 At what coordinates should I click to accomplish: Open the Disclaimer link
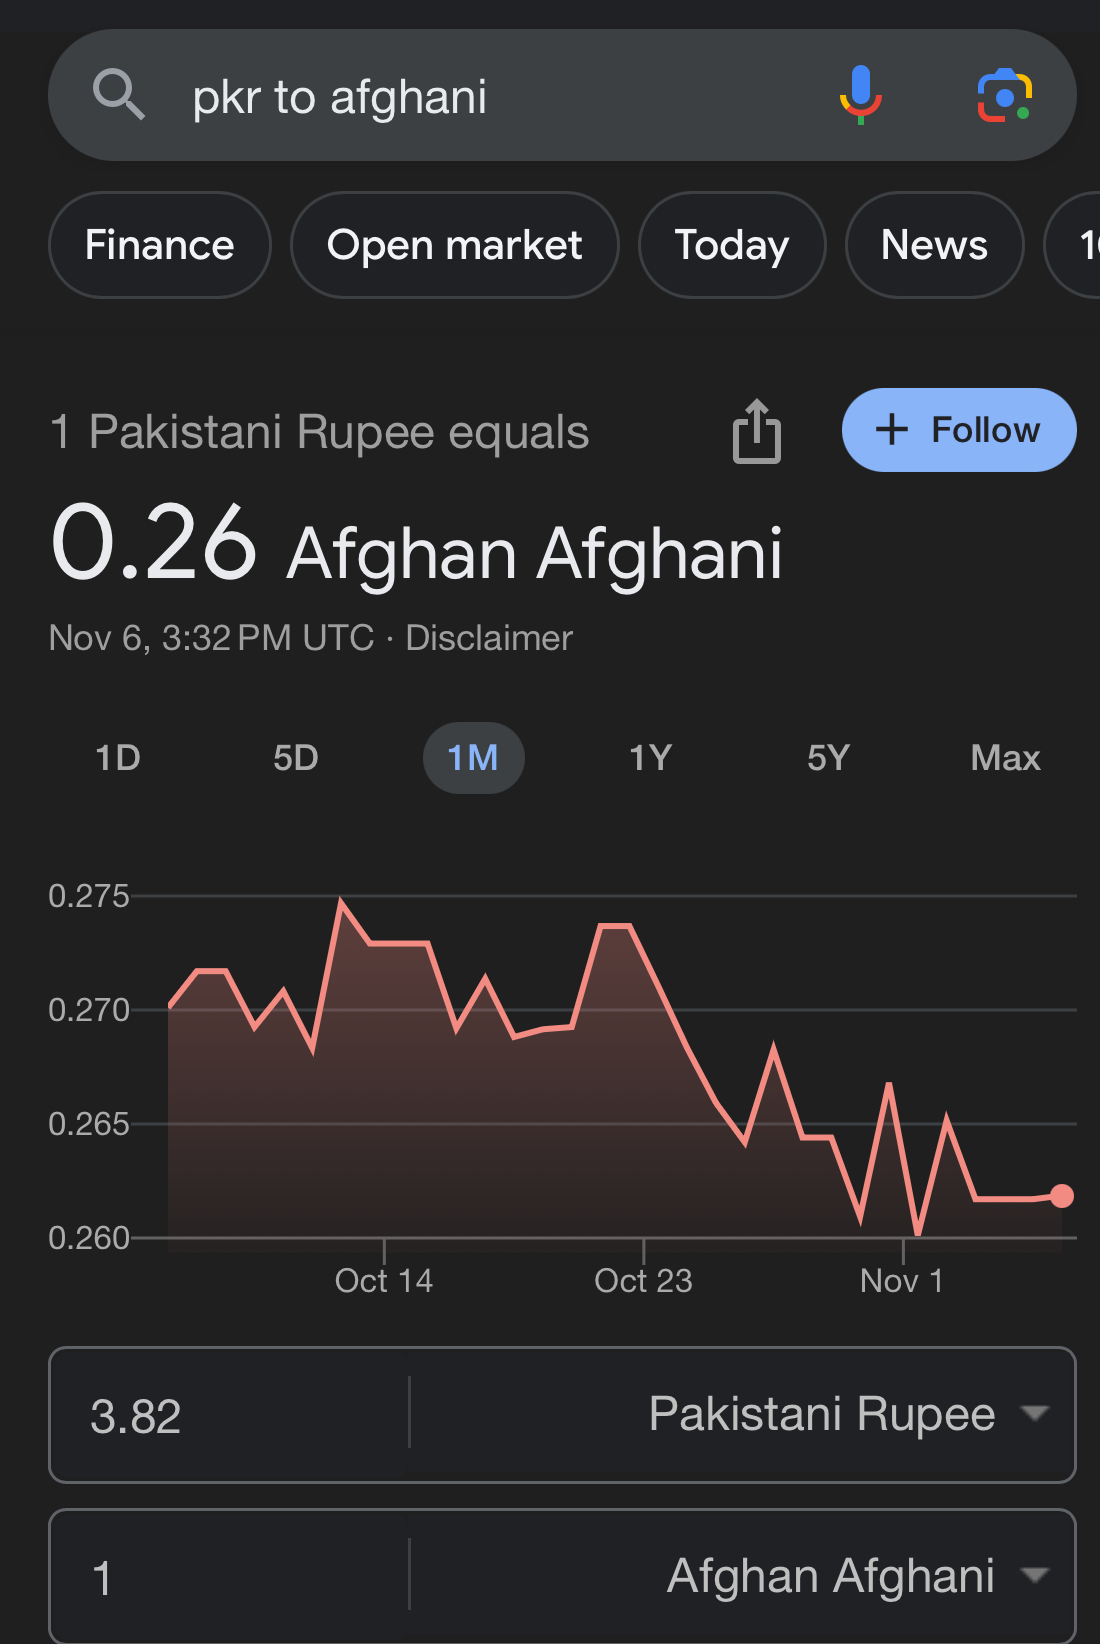pyautogui.click(x=489, y=638)
